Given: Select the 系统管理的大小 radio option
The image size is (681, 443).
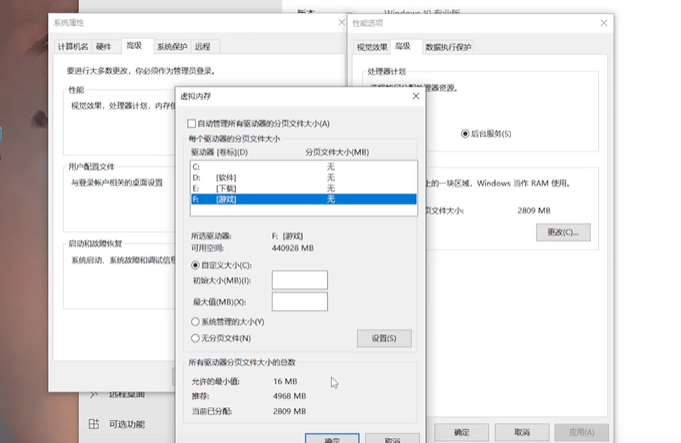Looking at the screenshot, I should coord(194,322).
